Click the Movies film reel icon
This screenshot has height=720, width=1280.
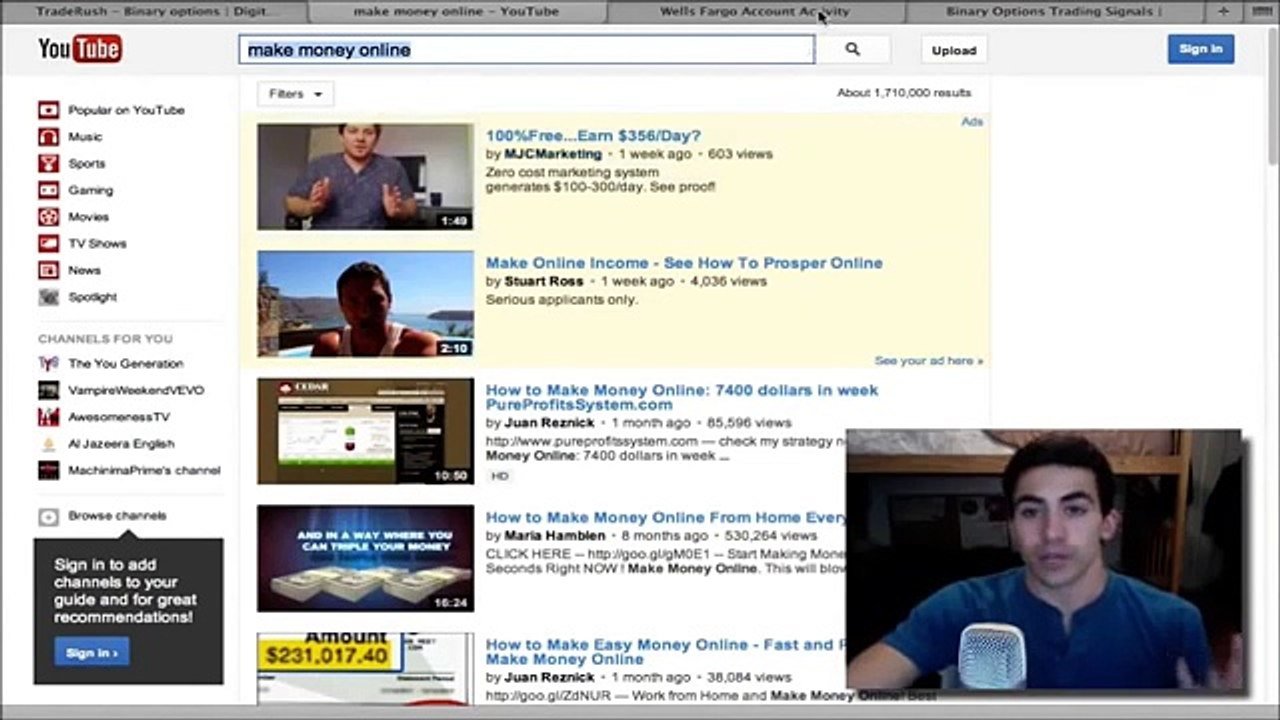(48, 217)
